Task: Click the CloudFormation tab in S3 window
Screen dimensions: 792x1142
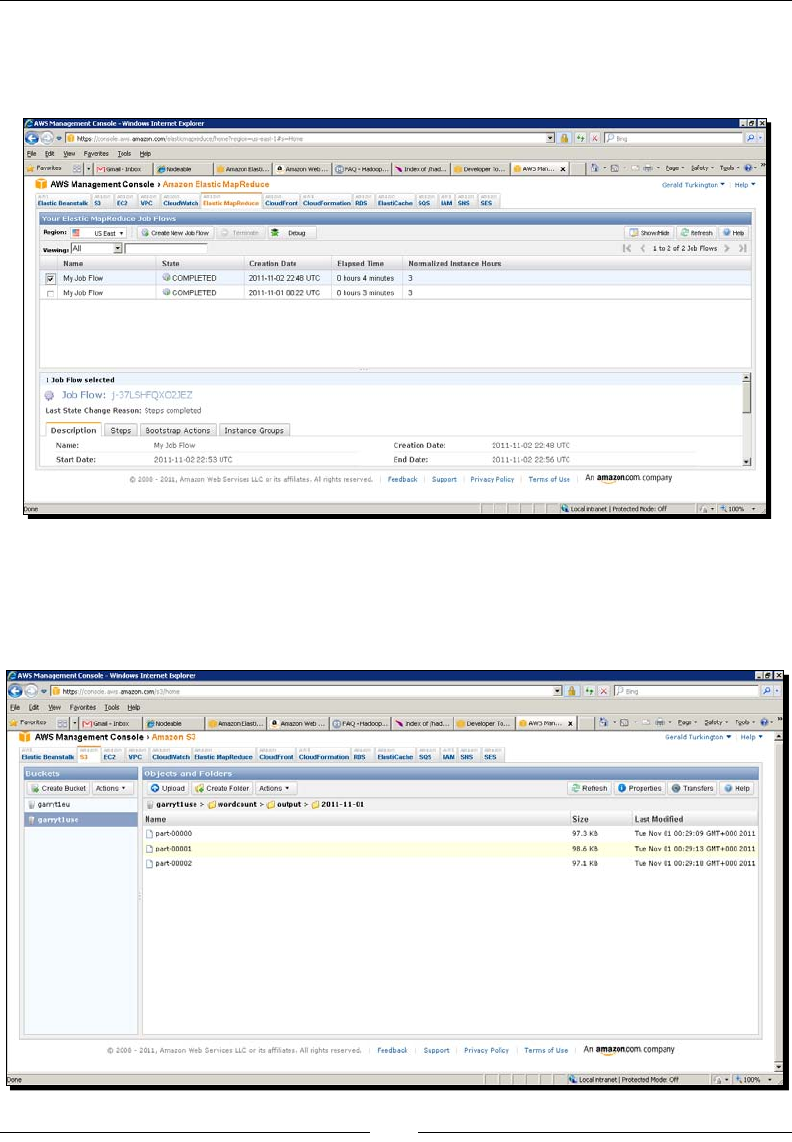Action: coord(324,756)
